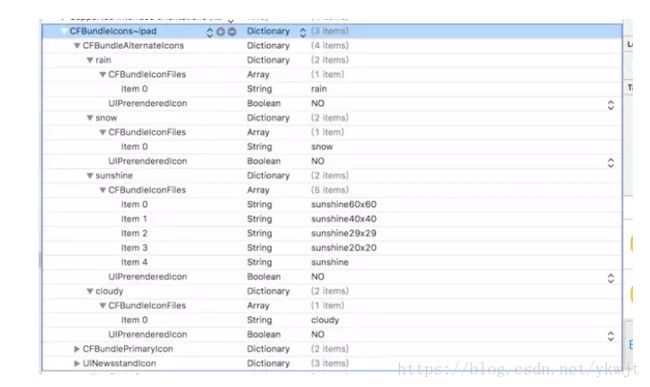Toggle rain UIPrerenderedIcon boolean stepper
The width and height of the screenshot is (650, 387).
click(611, 105)
